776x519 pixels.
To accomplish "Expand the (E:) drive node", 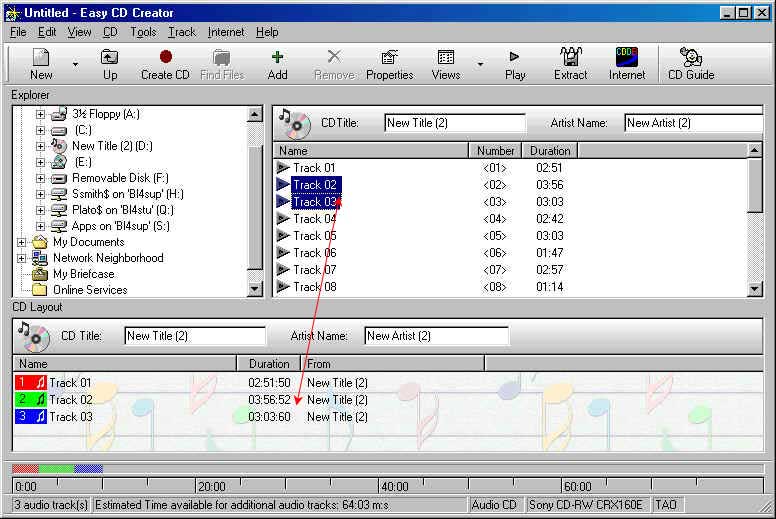I will (41, 162).
